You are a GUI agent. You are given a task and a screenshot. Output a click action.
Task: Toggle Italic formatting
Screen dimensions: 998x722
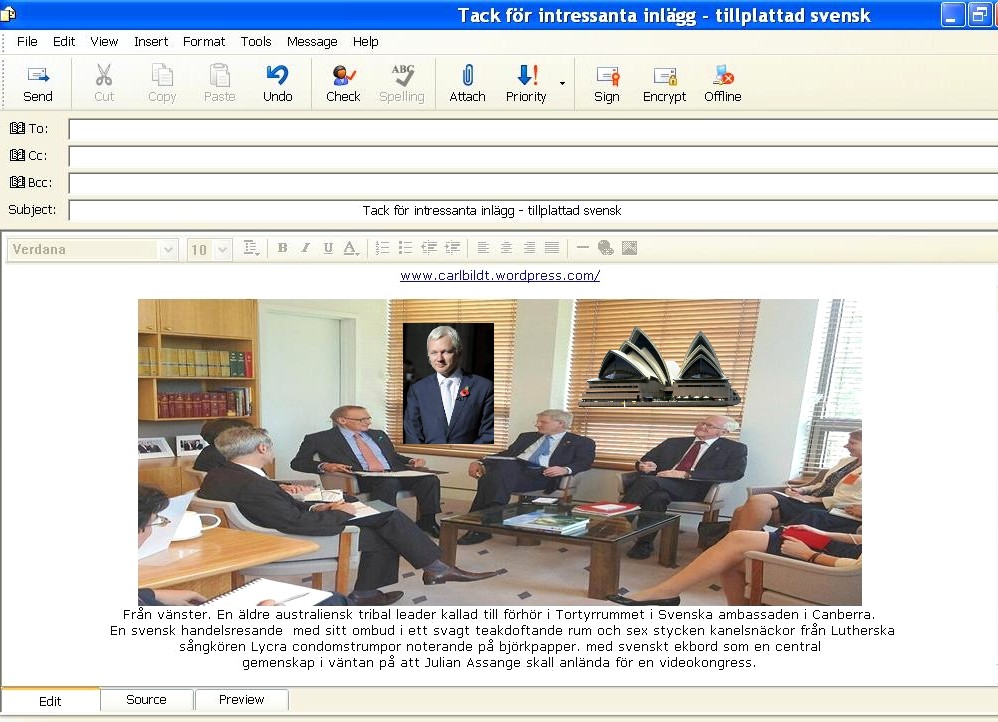click(x=306, y=248)
